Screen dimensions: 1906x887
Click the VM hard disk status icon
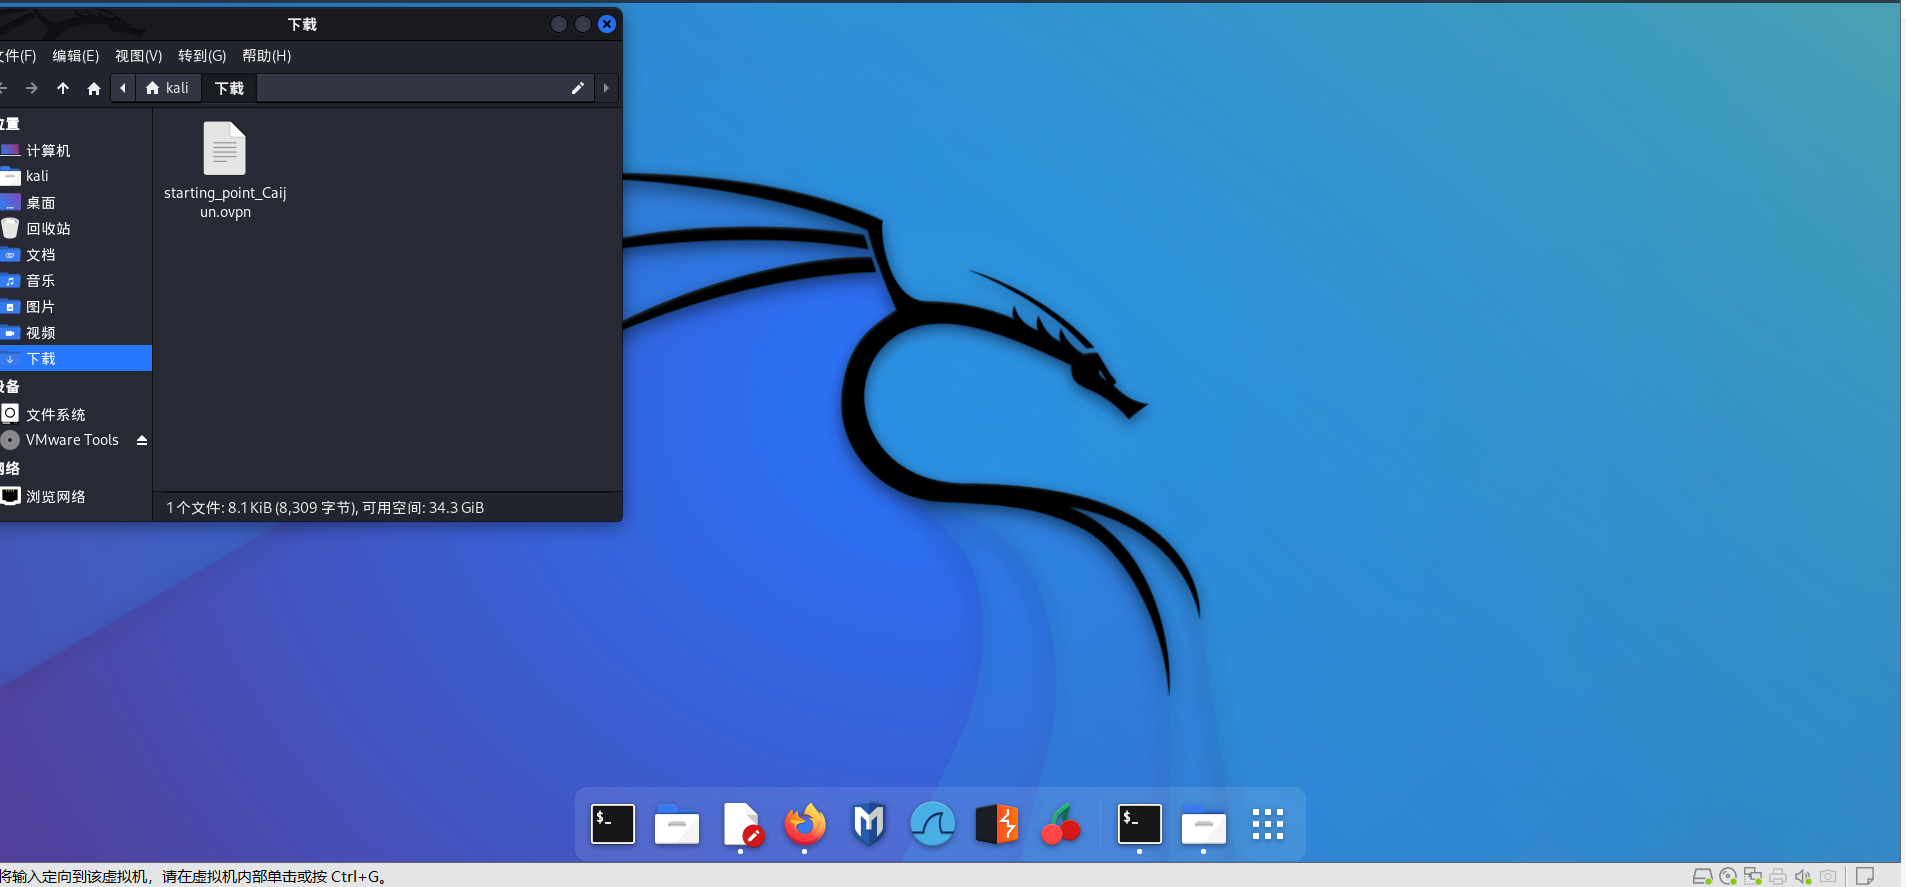pyautogui.click(x=1702, y=877)
